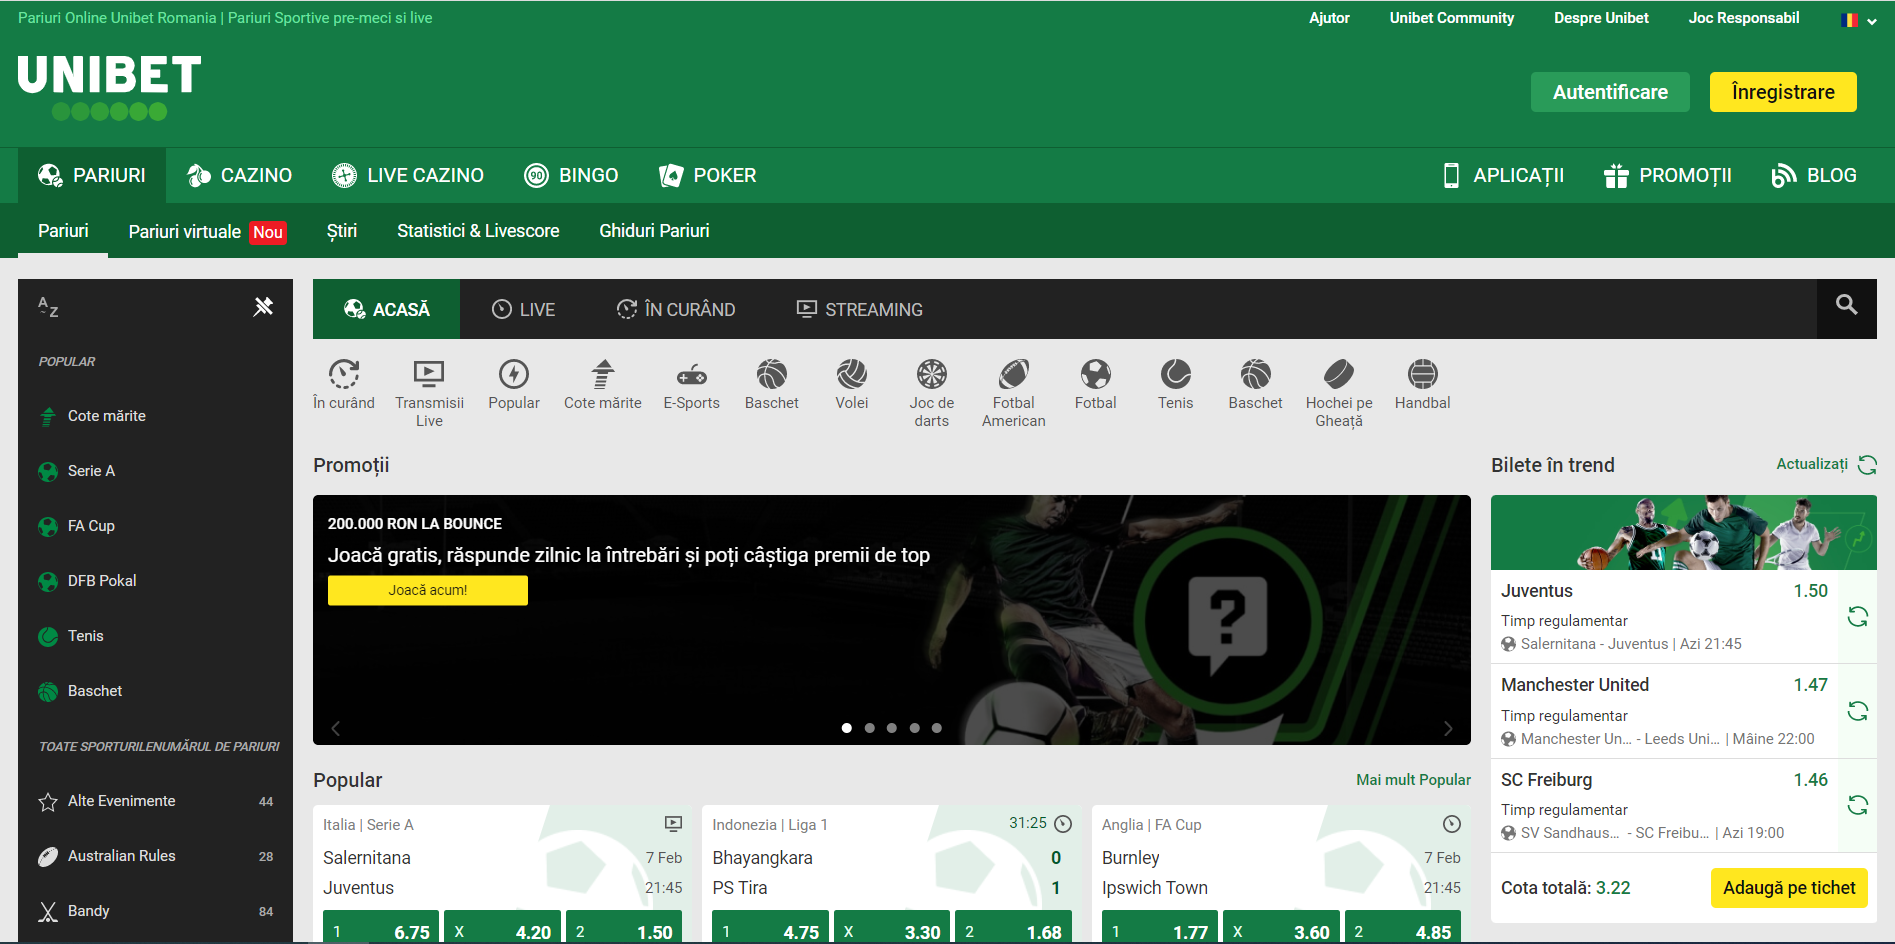Open the Știri tab

[x=342, y=231]
